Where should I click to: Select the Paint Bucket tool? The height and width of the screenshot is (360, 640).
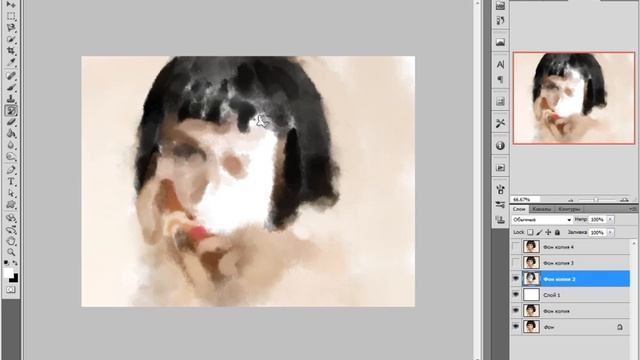11,133
